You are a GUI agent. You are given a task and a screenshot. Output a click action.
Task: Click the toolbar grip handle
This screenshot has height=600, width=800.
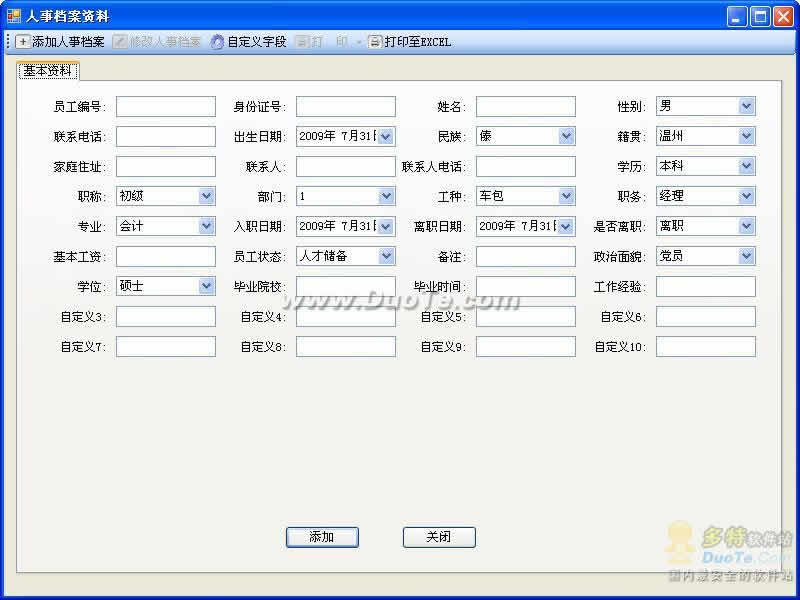8,42
